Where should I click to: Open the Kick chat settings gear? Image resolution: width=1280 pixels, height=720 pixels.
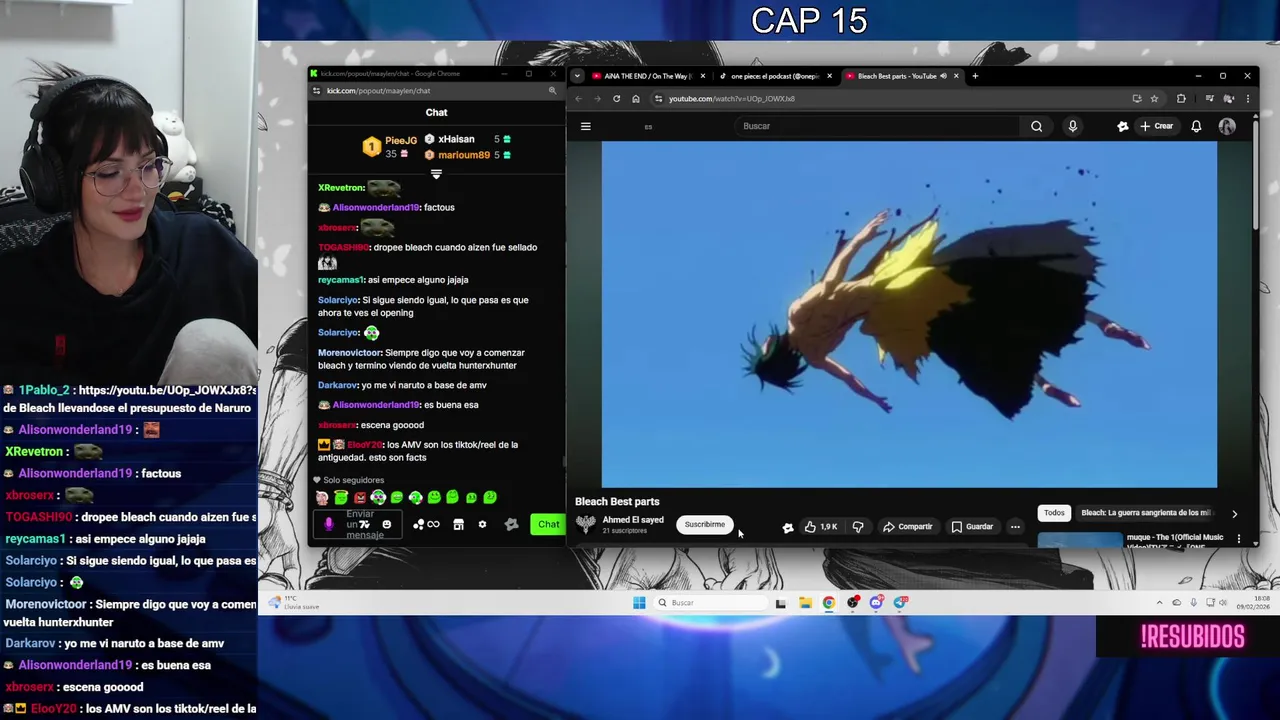pos(482,524)
